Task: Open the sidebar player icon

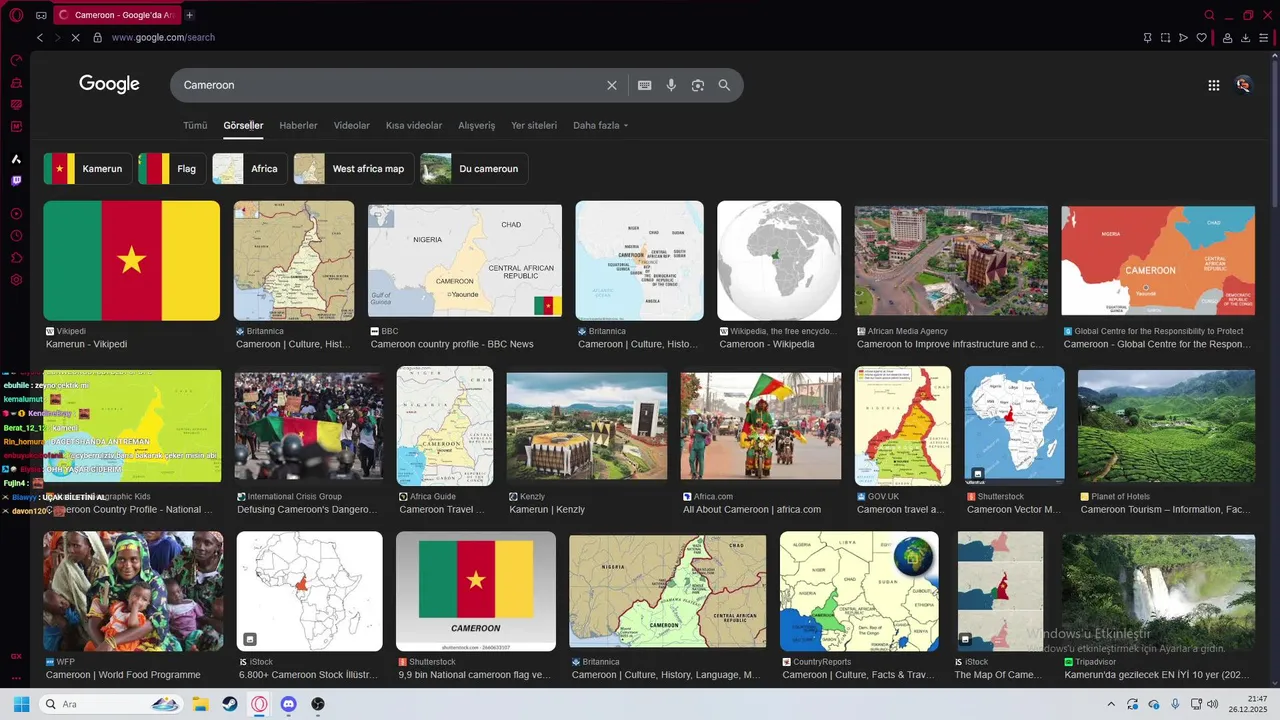Action: coord(16,213)
